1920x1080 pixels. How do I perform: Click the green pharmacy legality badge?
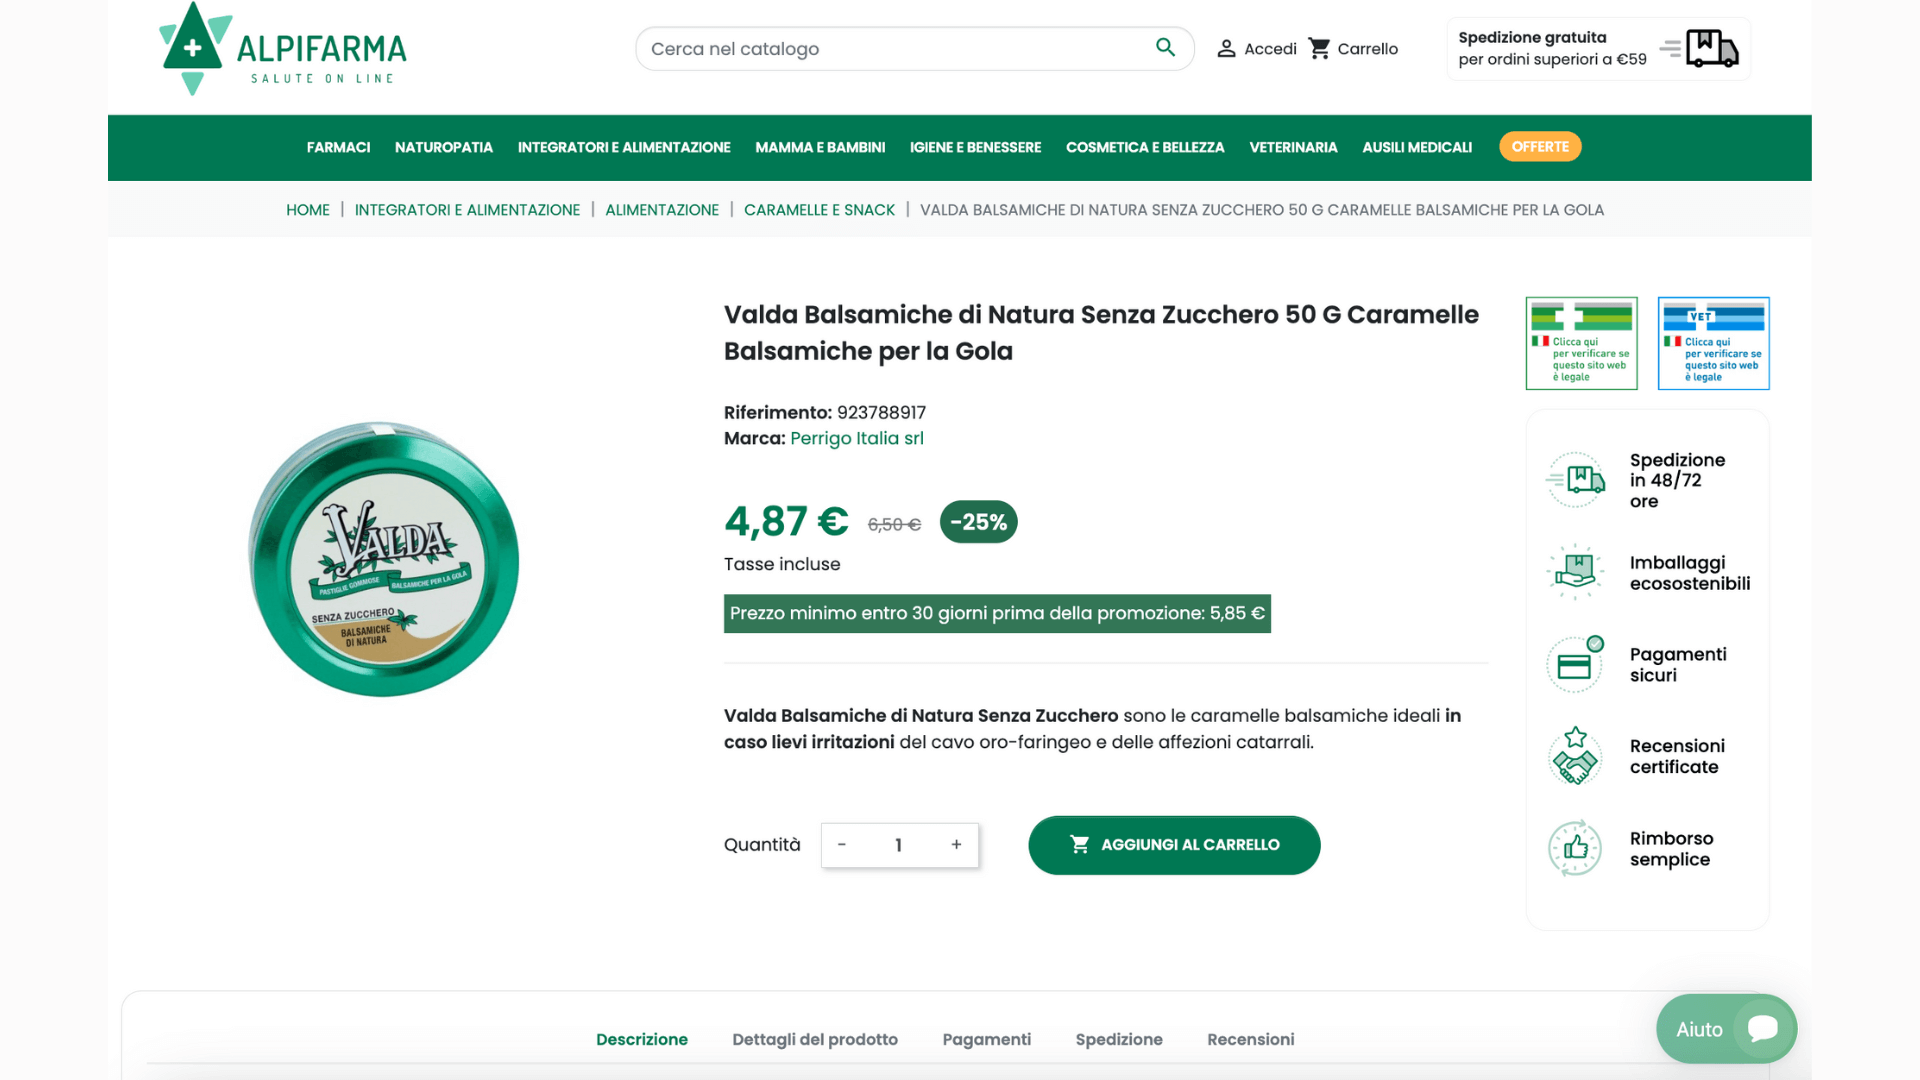[1581, 343]
